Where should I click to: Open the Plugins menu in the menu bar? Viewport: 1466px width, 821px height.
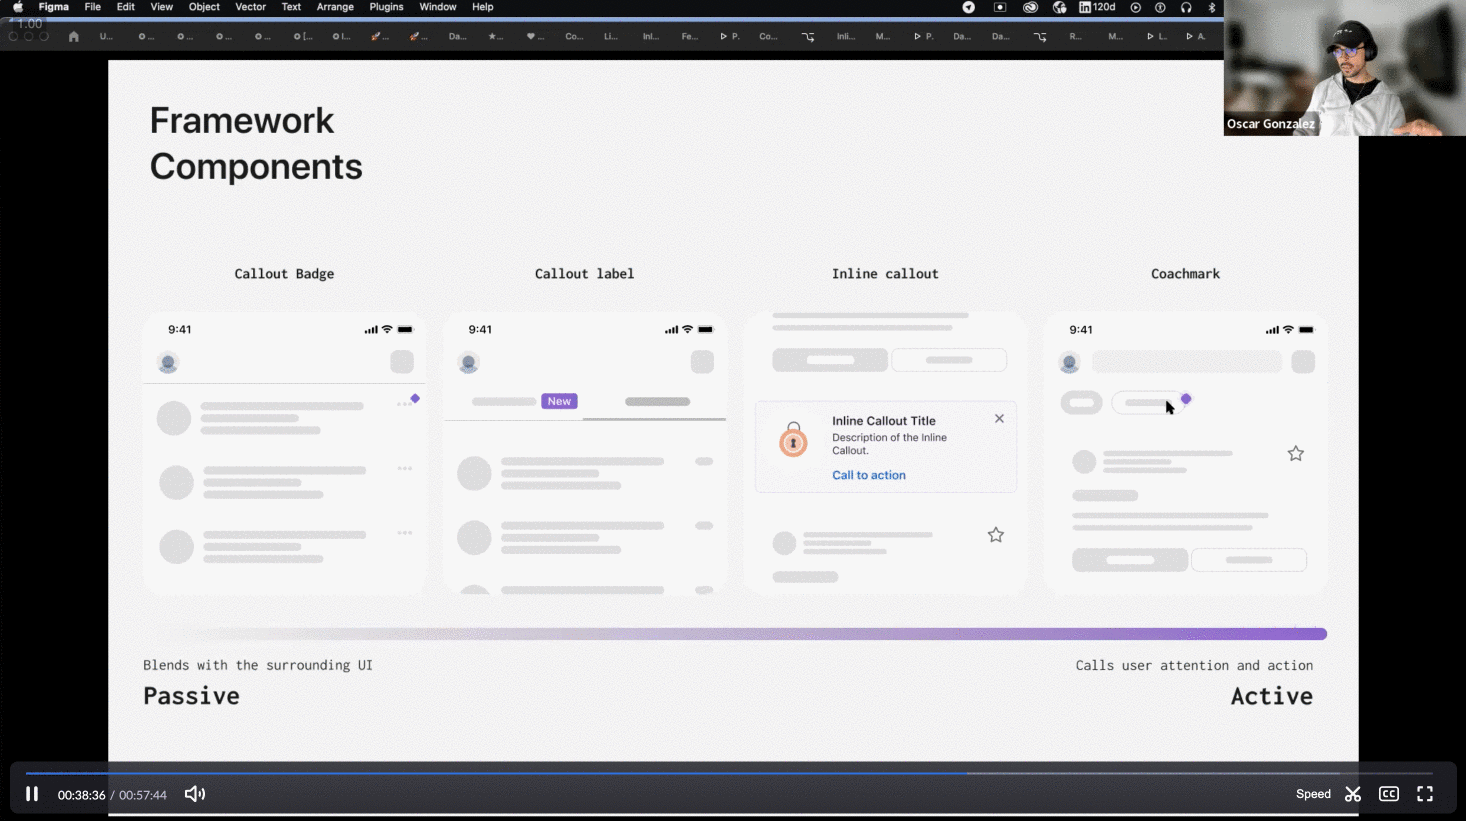[386, 7]
